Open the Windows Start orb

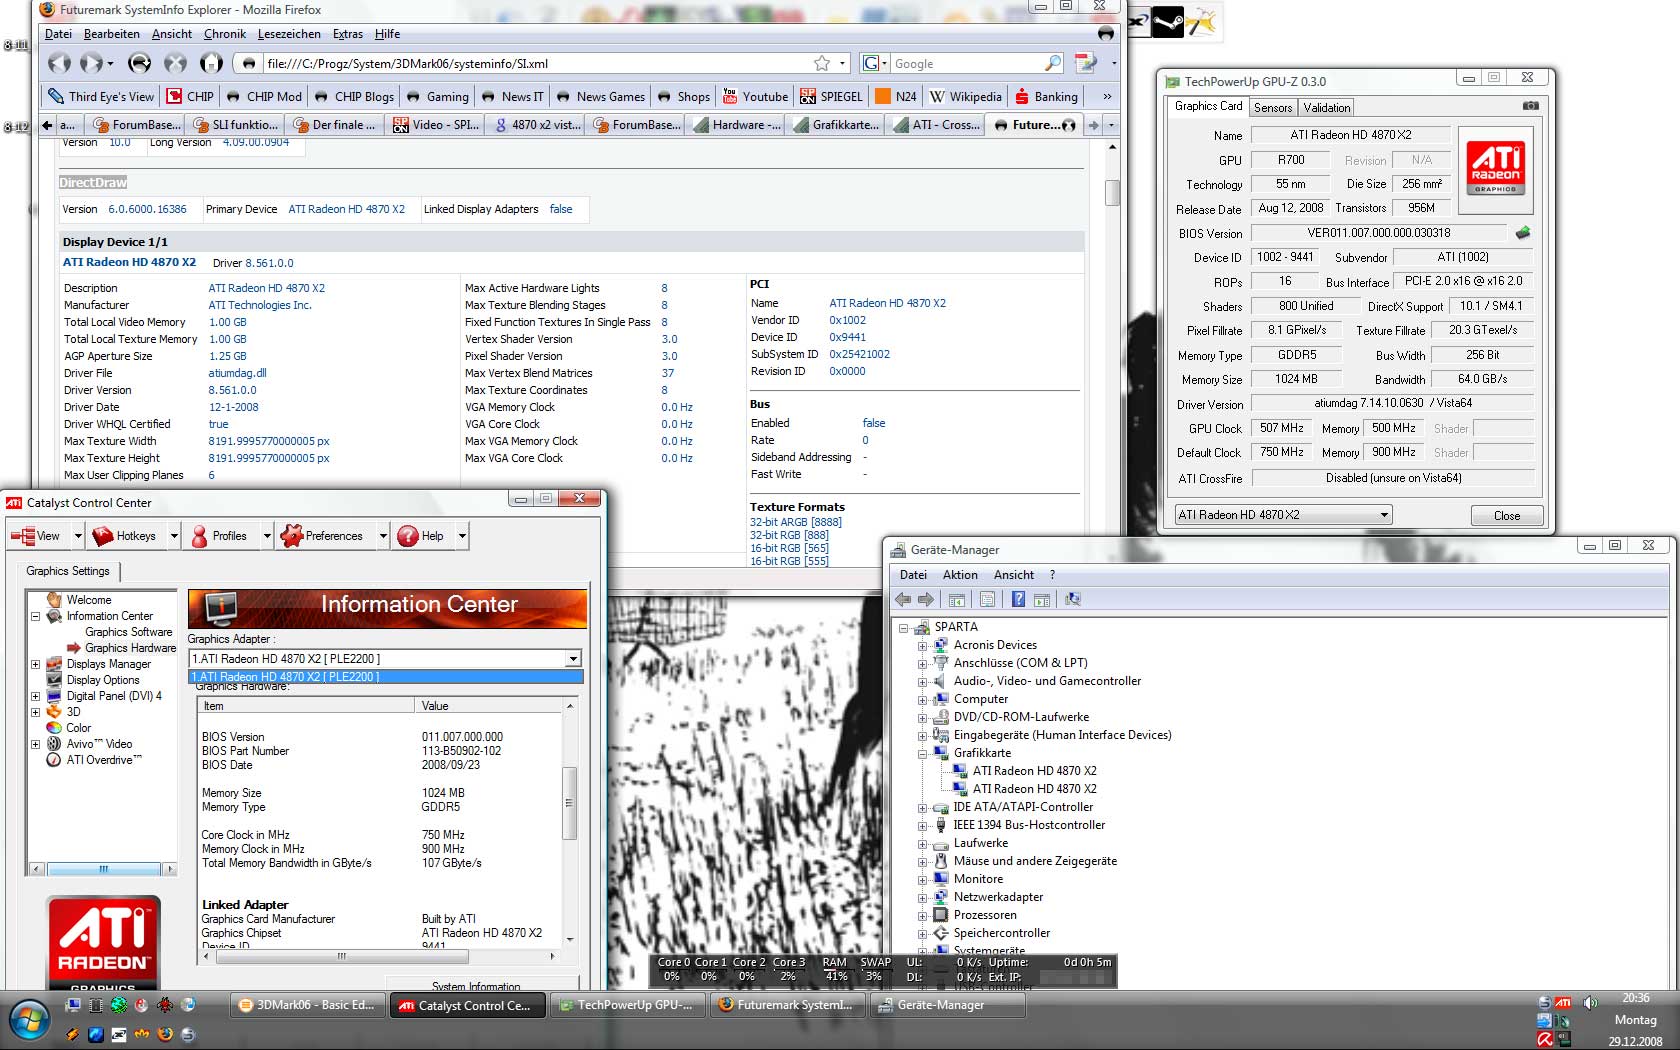29,1021
